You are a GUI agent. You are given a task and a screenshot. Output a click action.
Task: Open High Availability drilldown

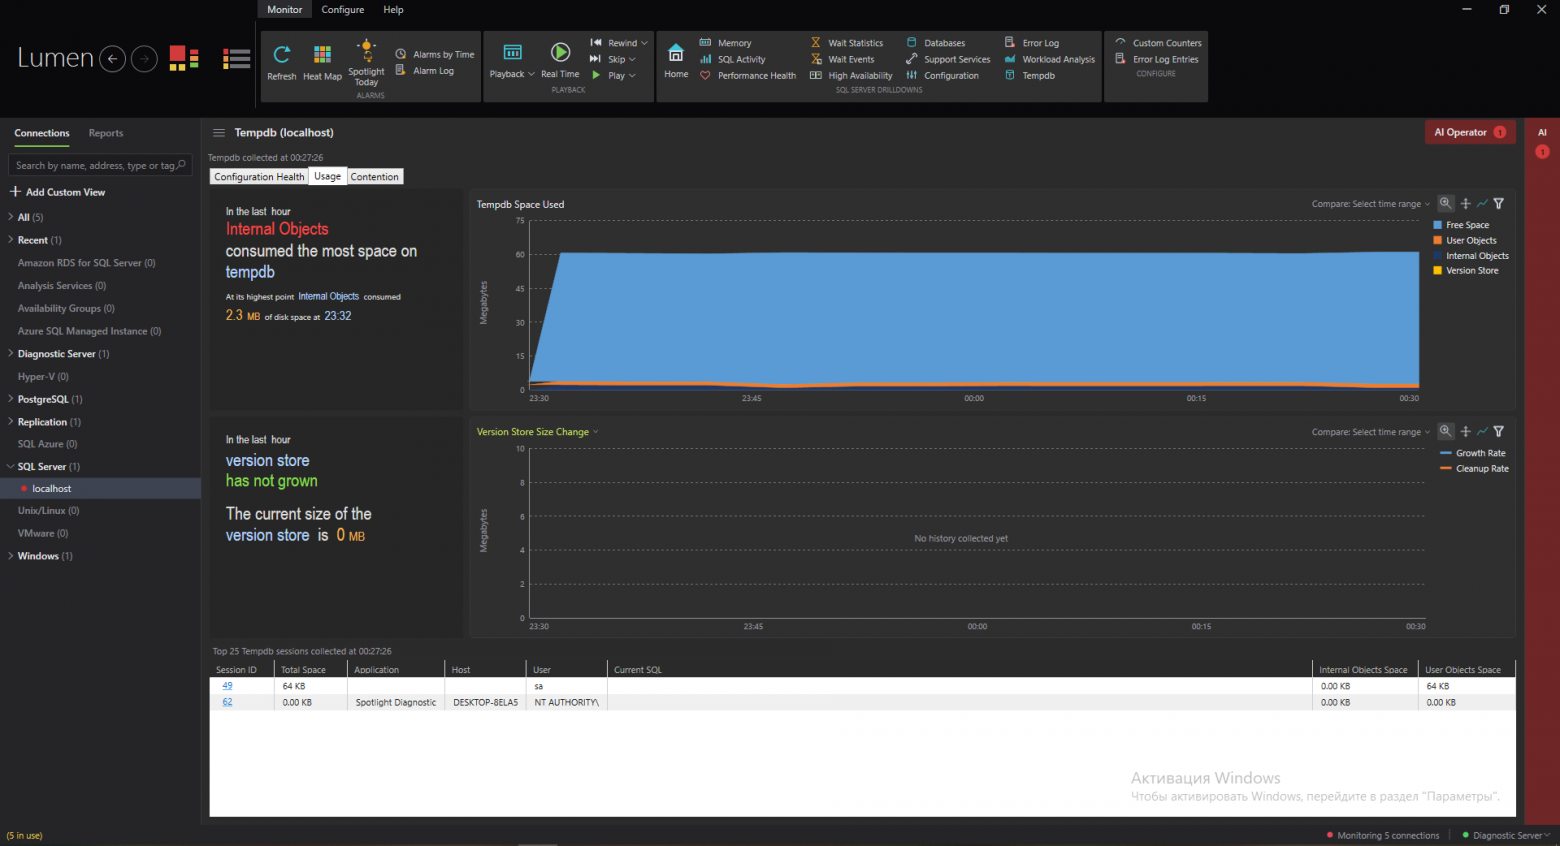coord(851,75)
